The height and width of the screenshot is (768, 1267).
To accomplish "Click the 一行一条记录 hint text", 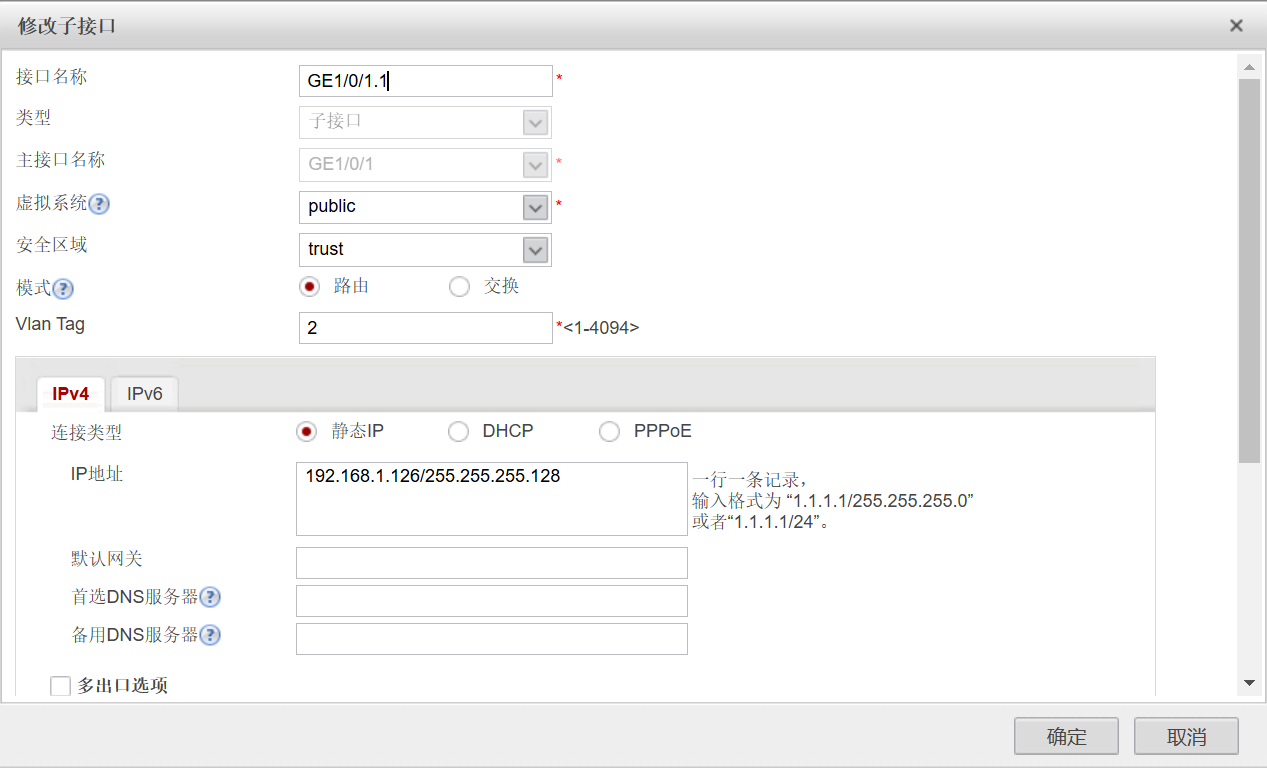I will [x=750, y=478].
